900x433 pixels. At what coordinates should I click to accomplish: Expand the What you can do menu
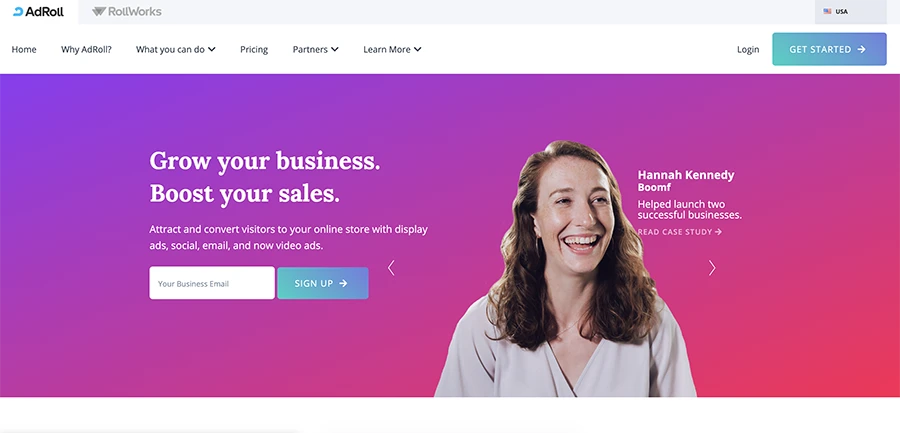(176, 49)
